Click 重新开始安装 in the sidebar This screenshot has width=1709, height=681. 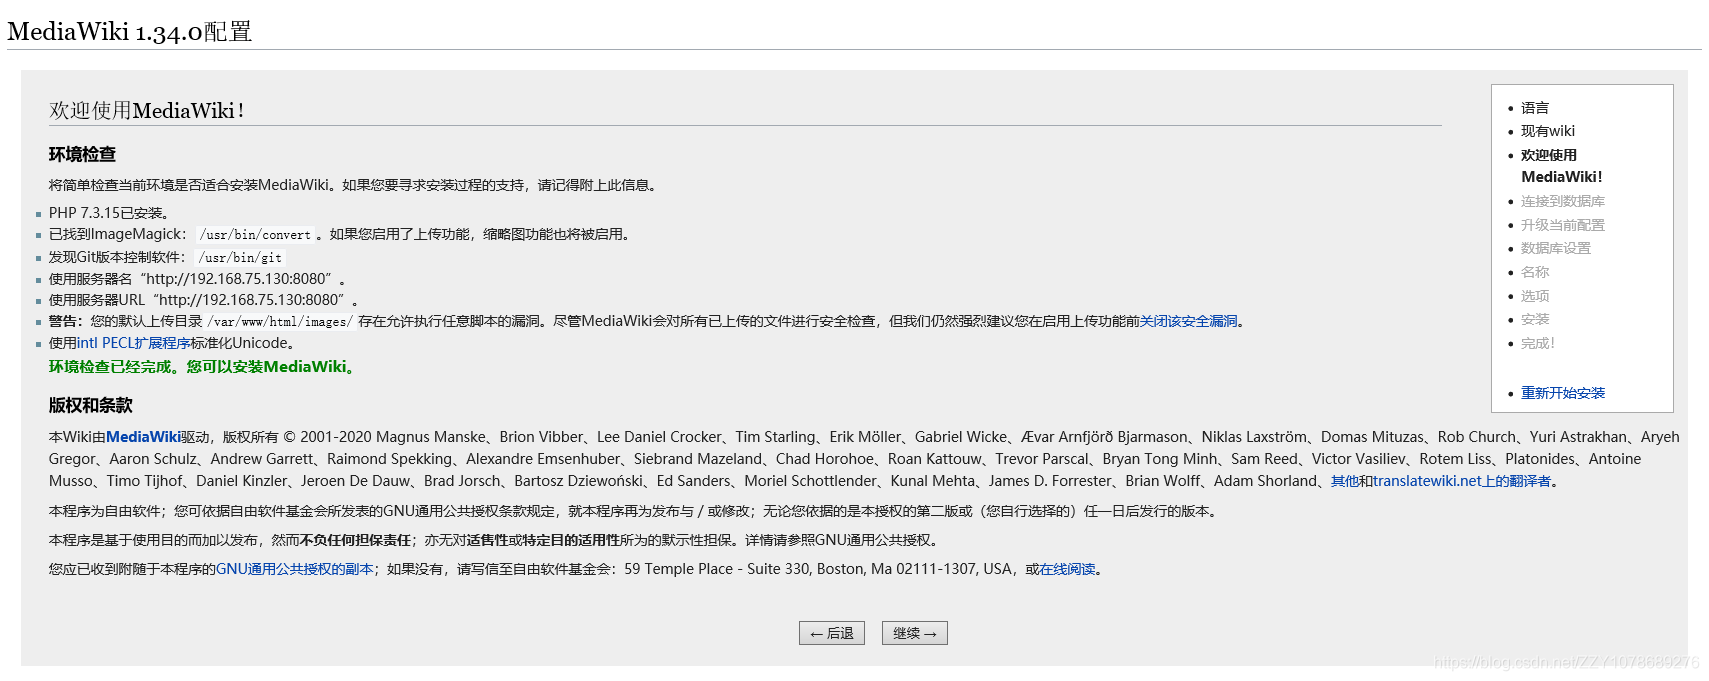pos(1563,393)
